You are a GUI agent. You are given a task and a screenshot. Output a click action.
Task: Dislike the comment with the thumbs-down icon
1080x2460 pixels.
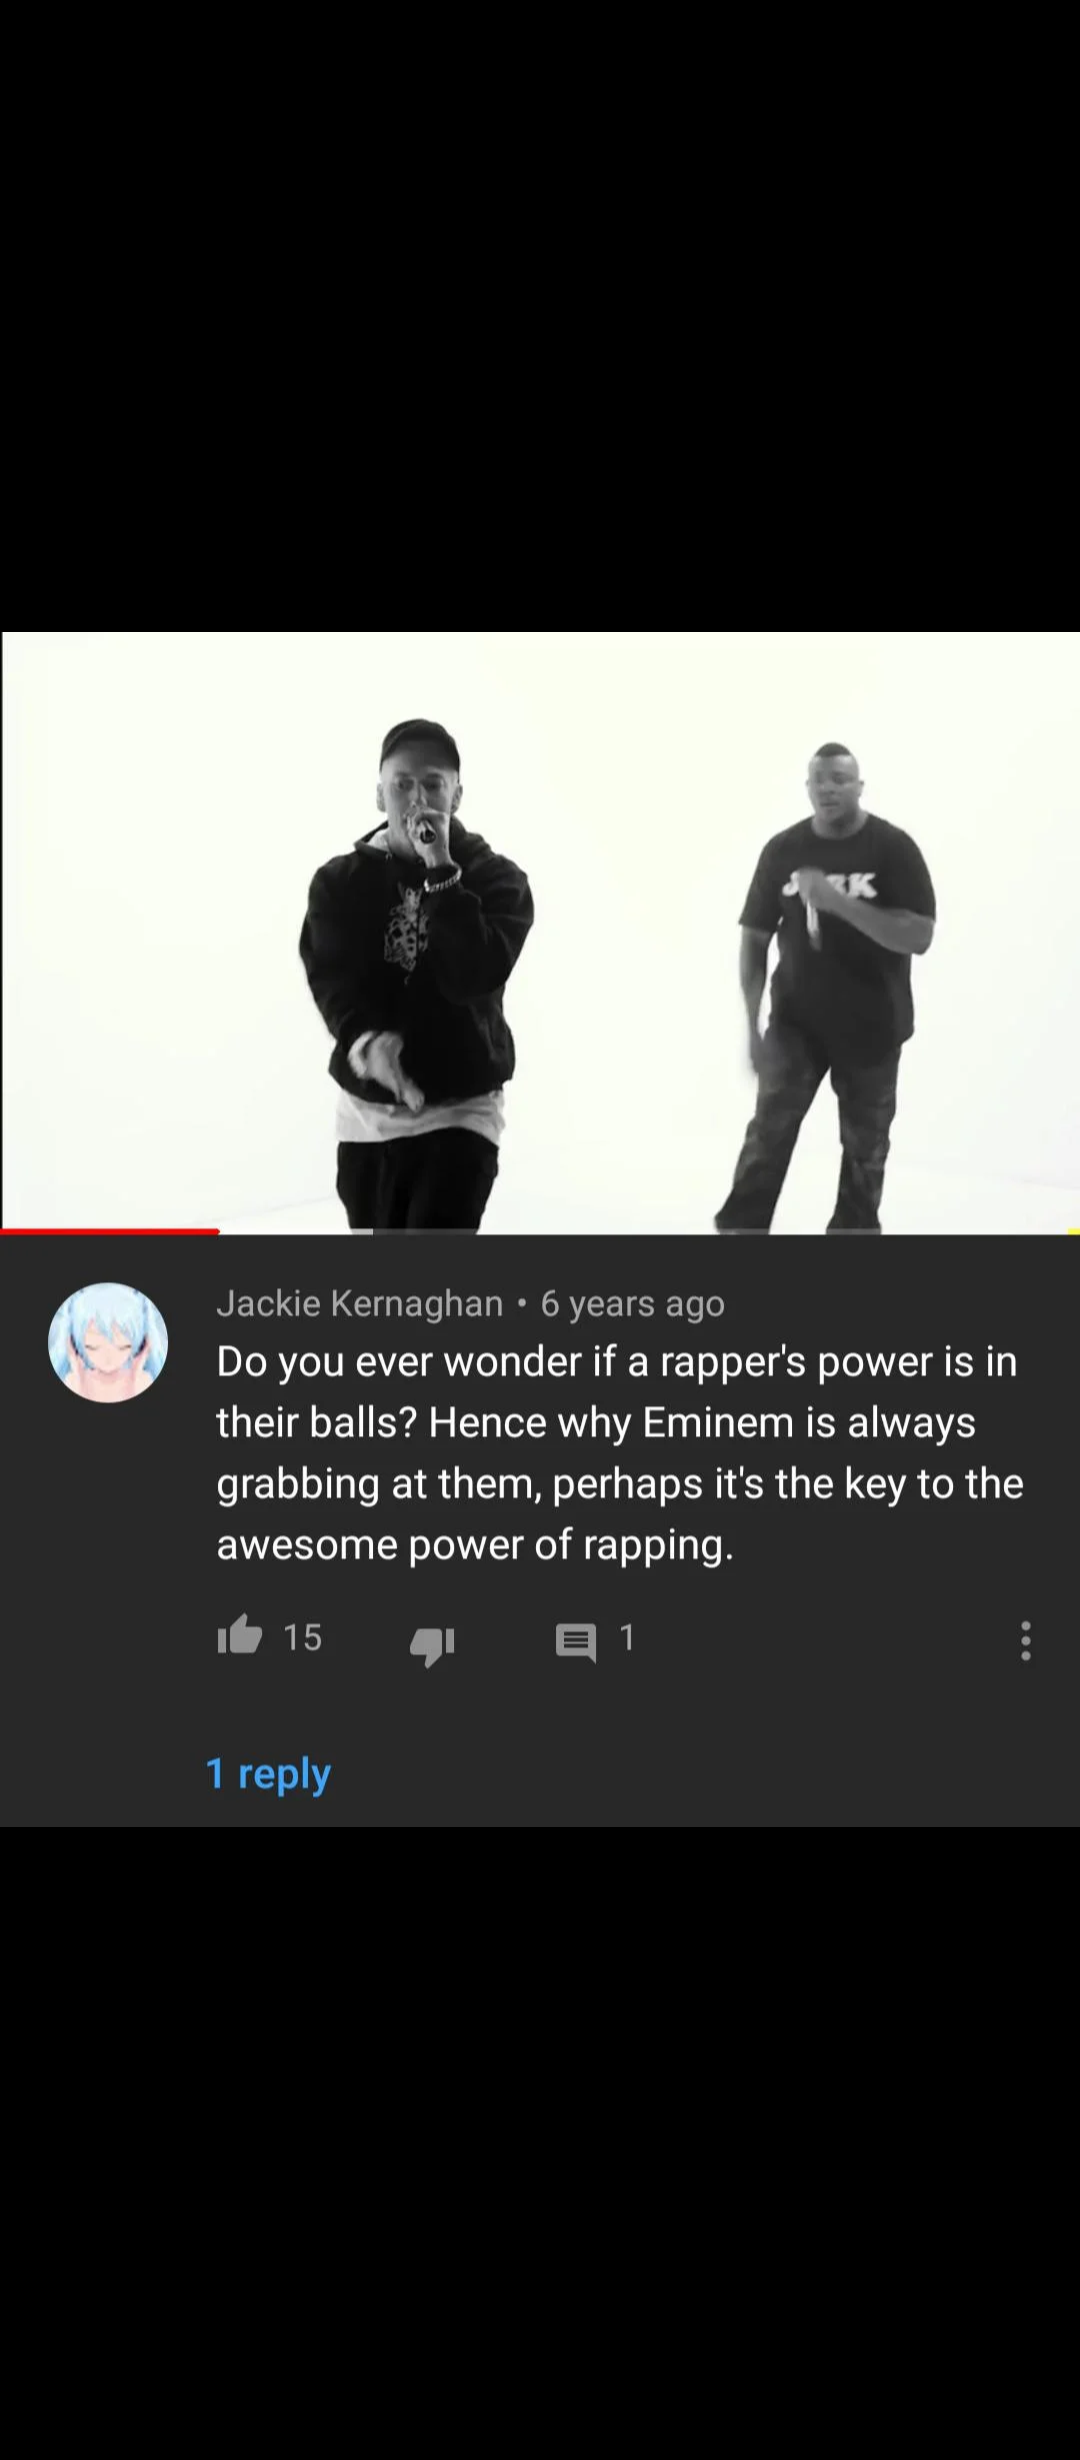pos(432,1643)
